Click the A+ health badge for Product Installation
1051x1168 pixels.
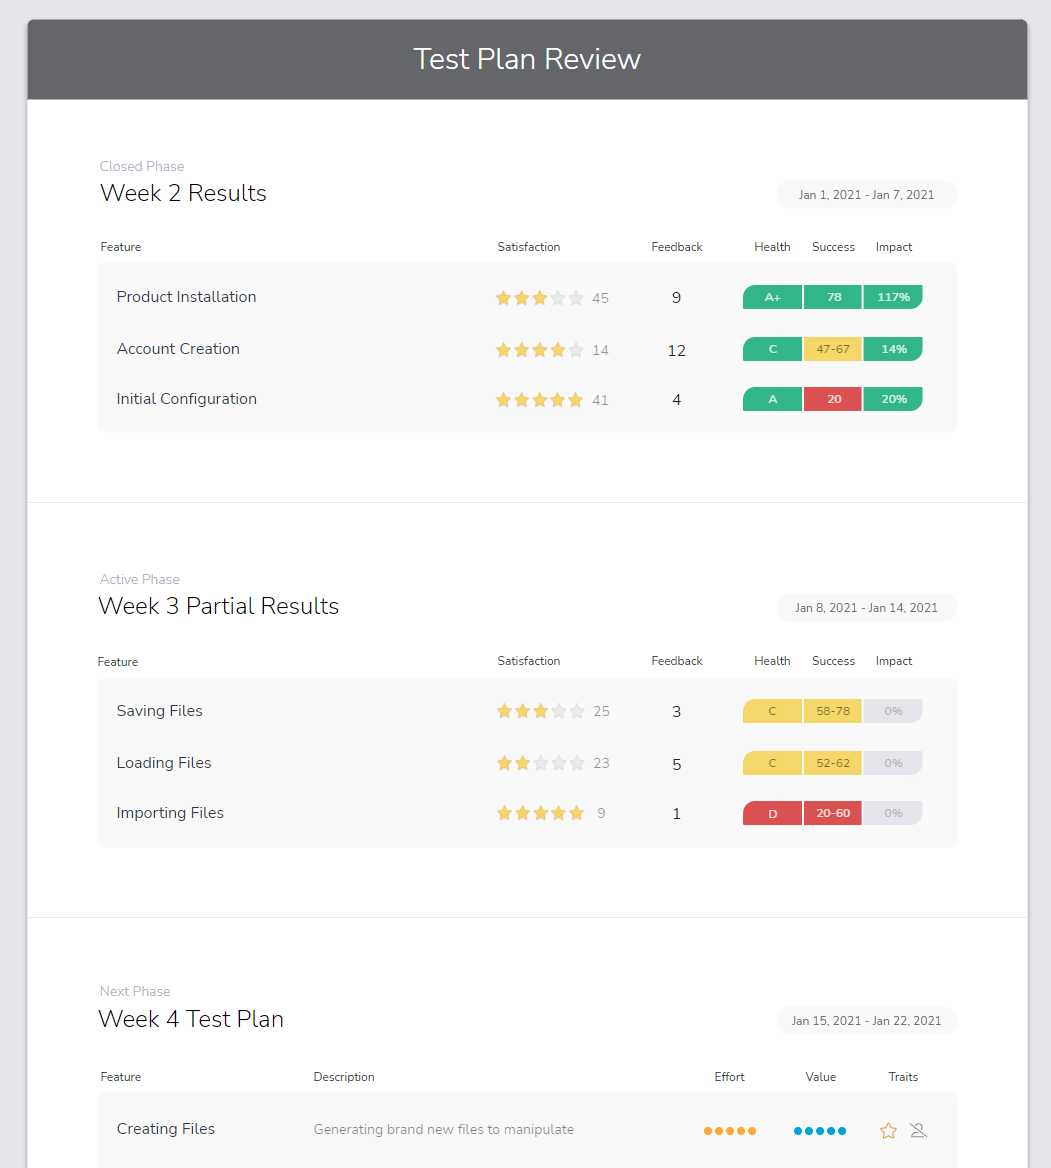tap(772, 297)
